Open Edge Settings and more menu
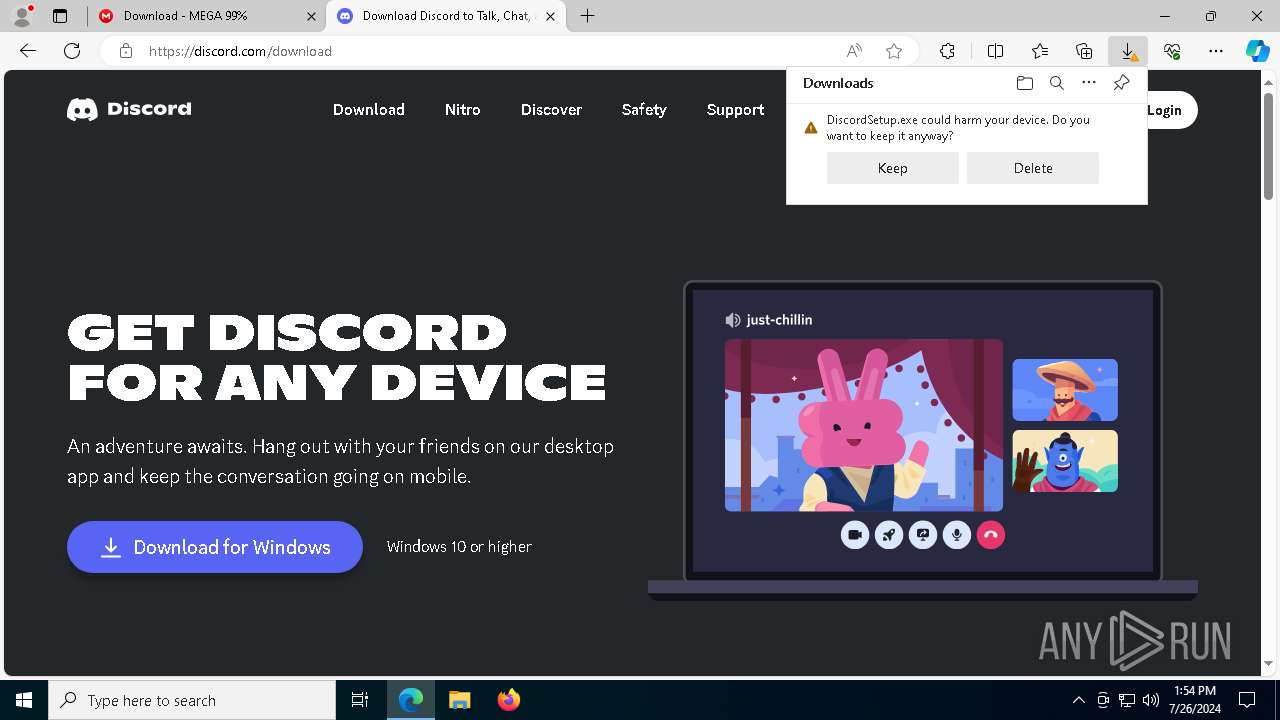The image size is (1280, 720). coord(1216,51)
